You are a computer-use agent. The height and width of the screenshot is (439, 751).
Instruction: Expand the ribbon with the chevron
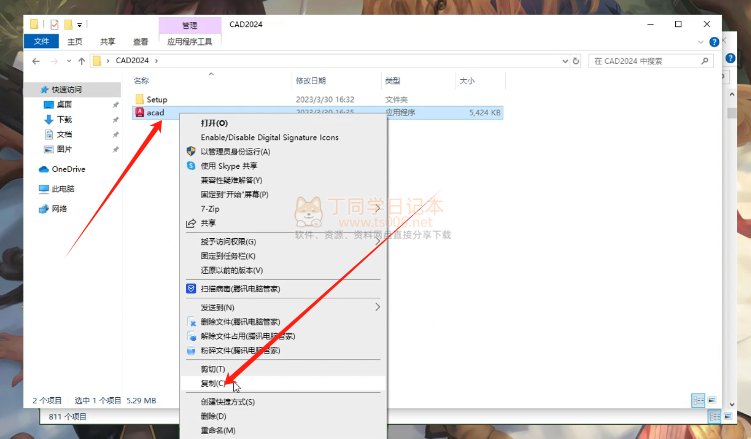point(701,42)
